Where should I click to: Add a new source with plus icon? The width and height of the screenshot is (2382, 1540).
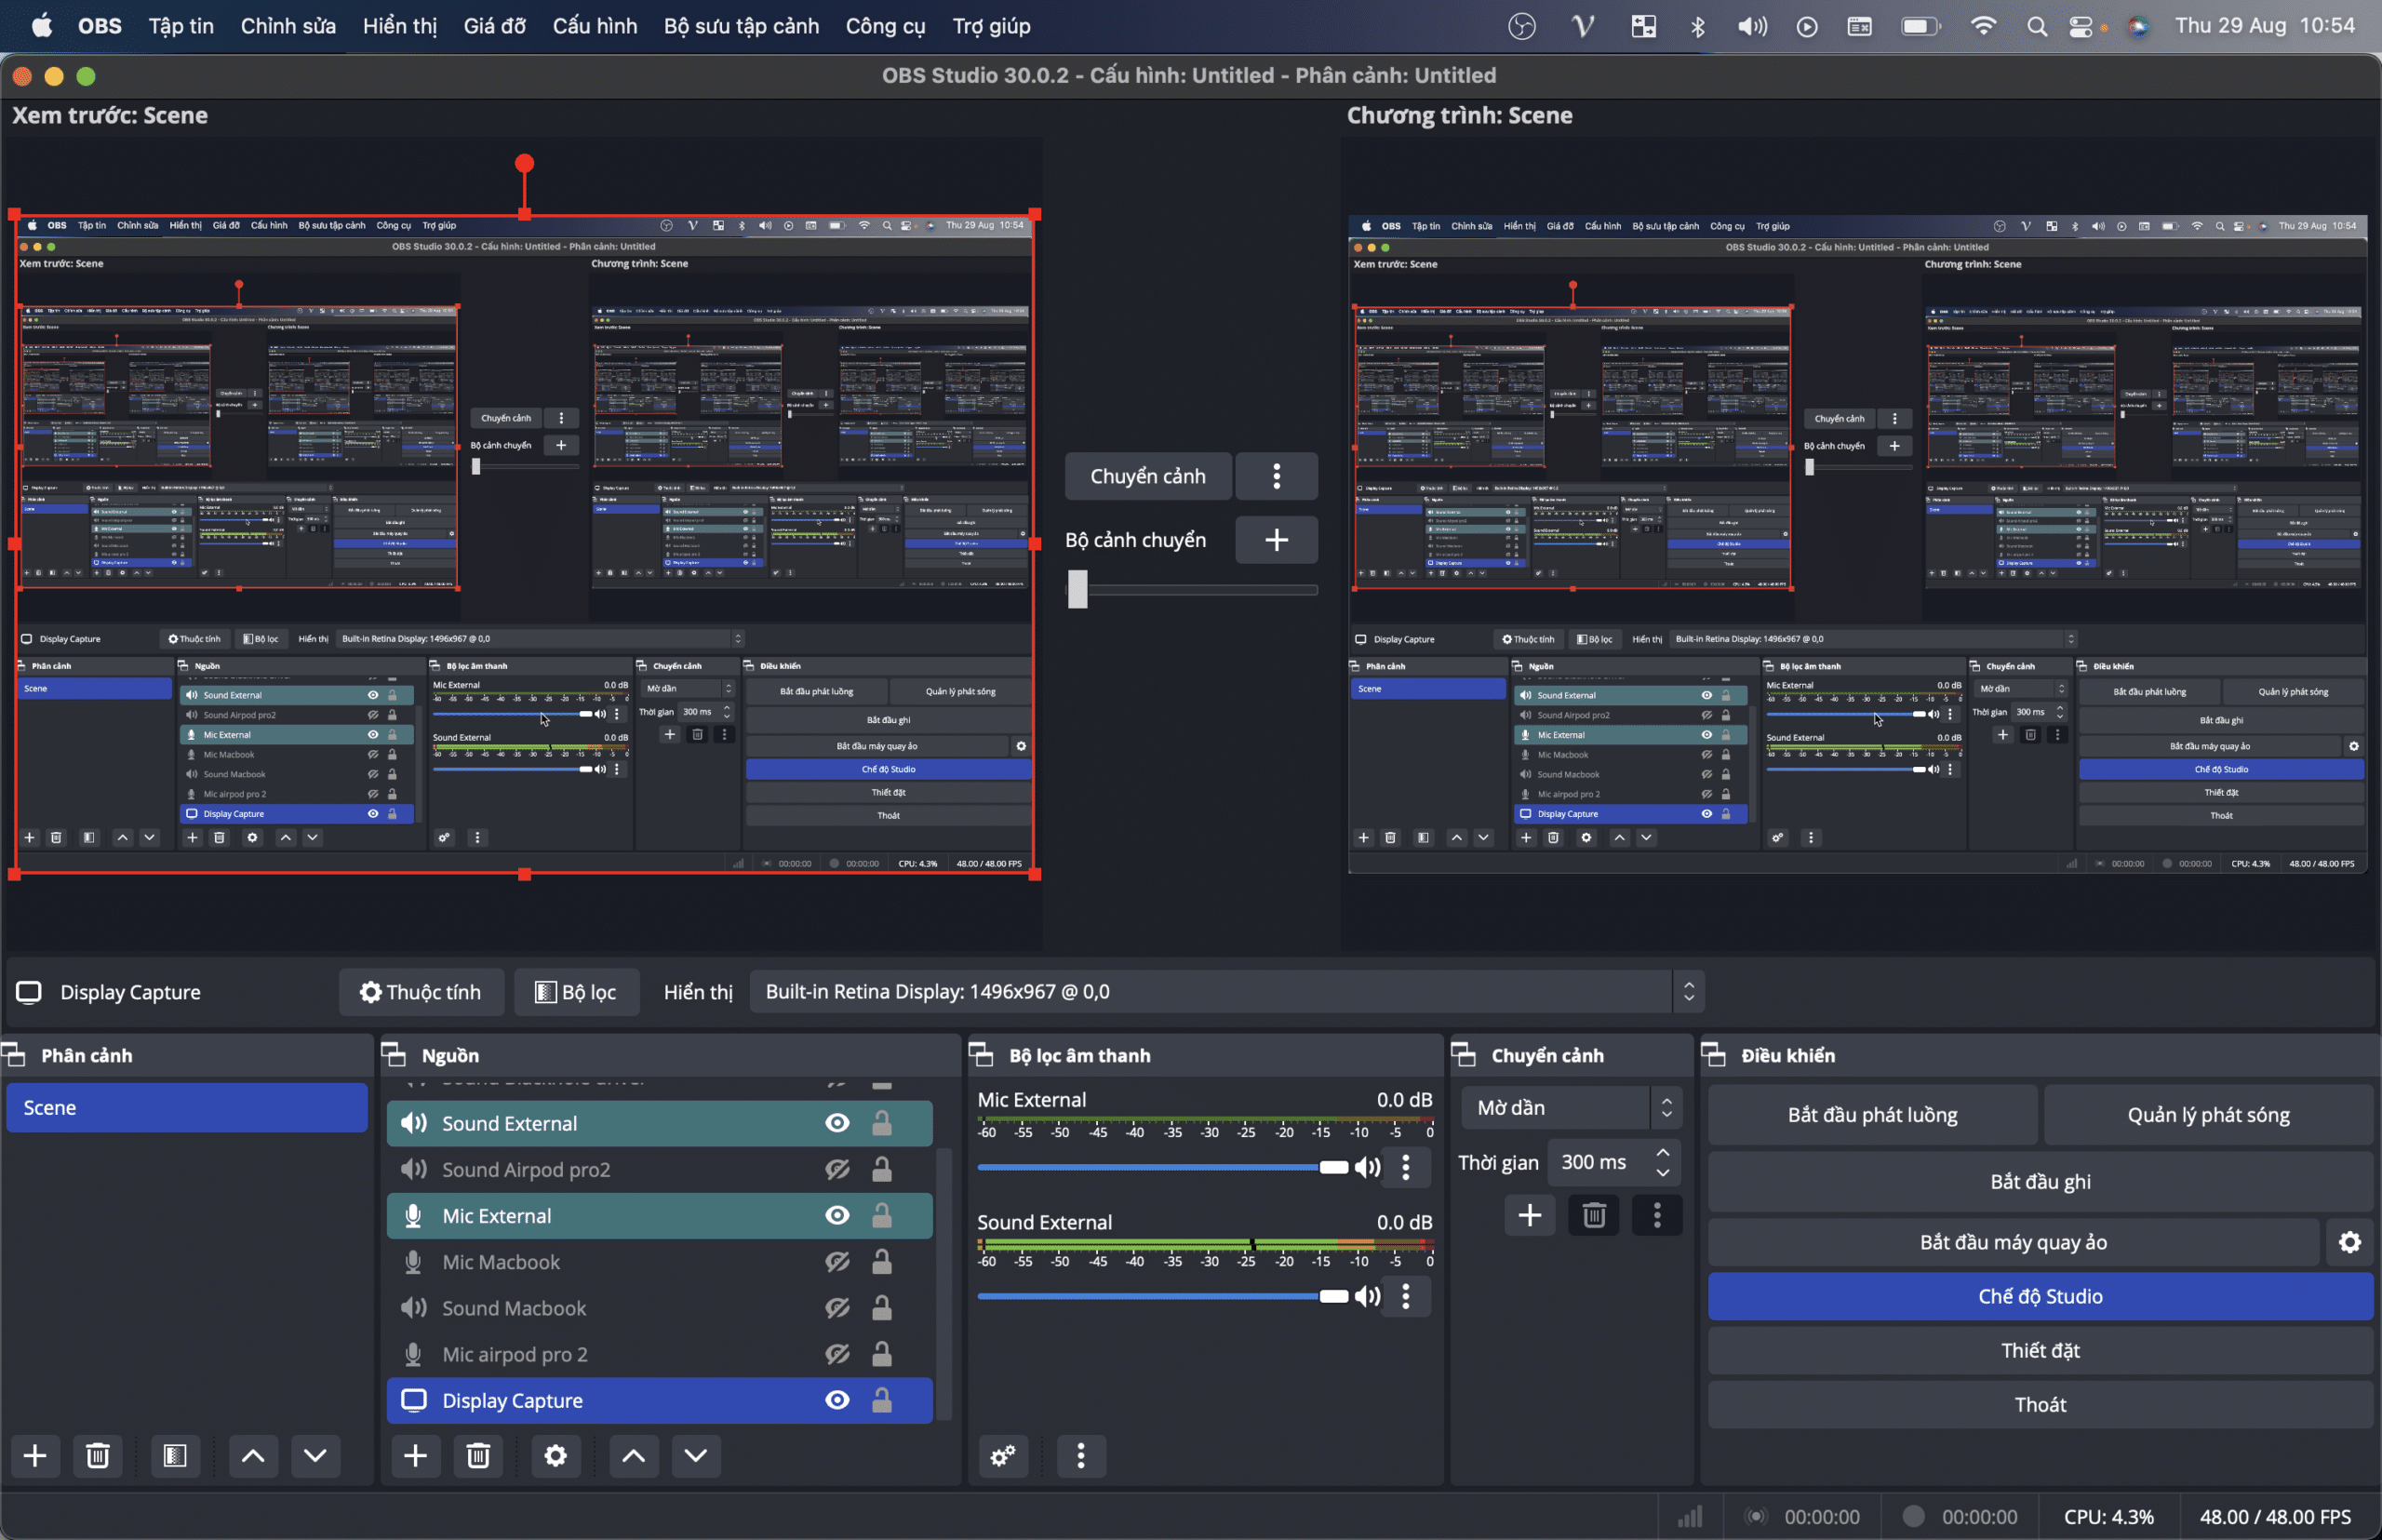pos(415,1455)
